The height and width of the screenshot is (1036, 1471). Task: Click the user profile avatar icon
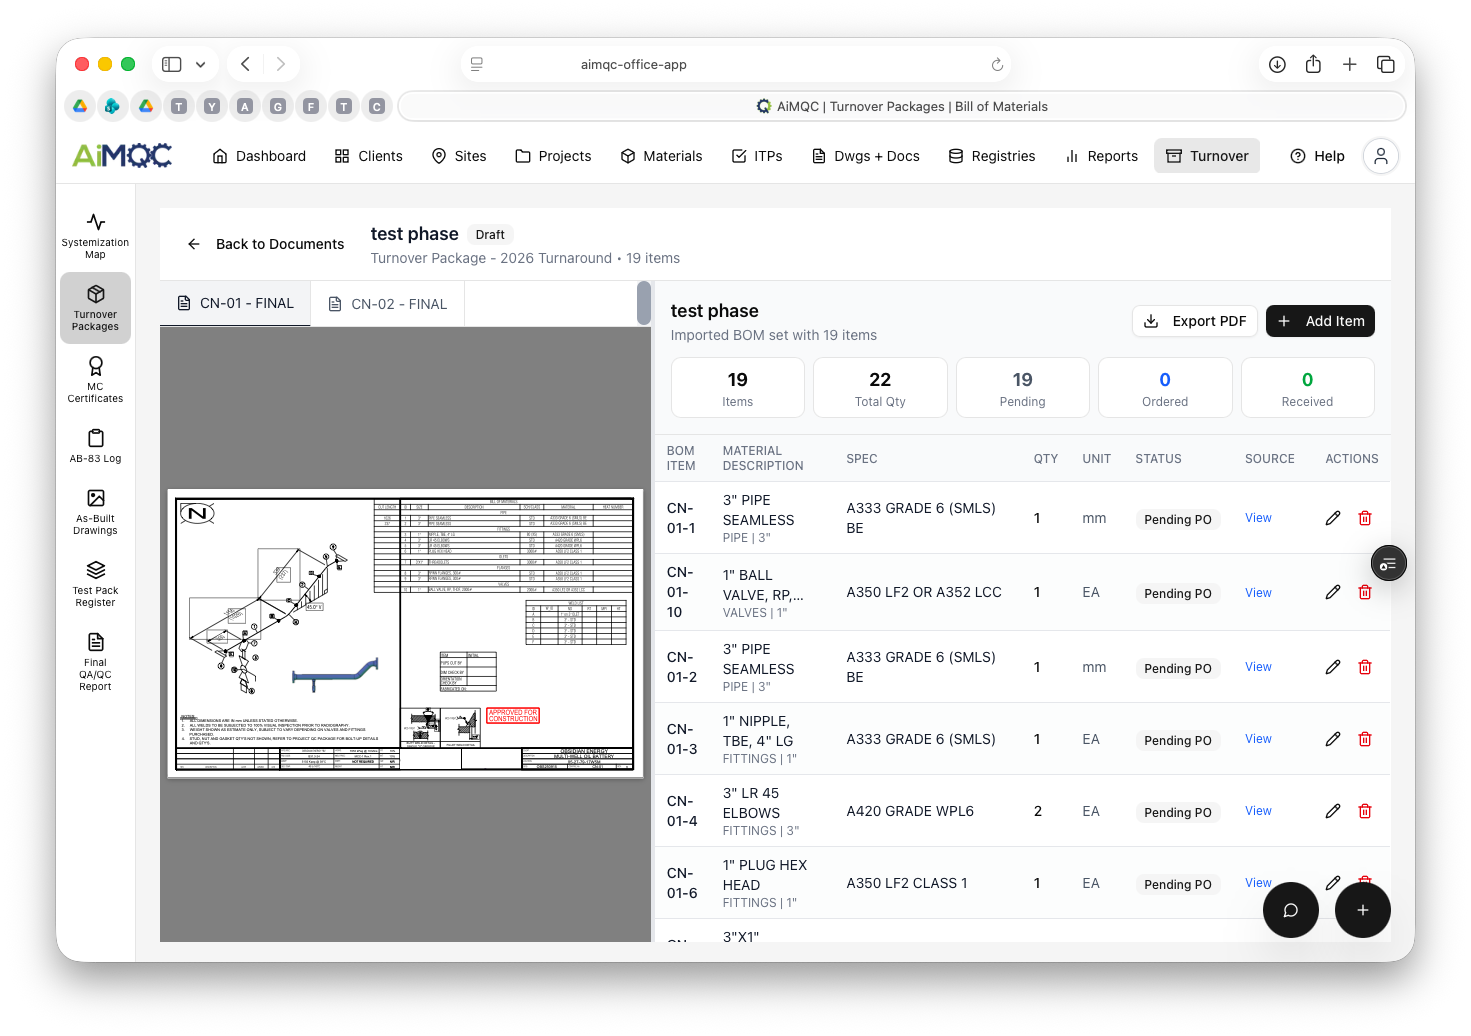point(1380,156)
